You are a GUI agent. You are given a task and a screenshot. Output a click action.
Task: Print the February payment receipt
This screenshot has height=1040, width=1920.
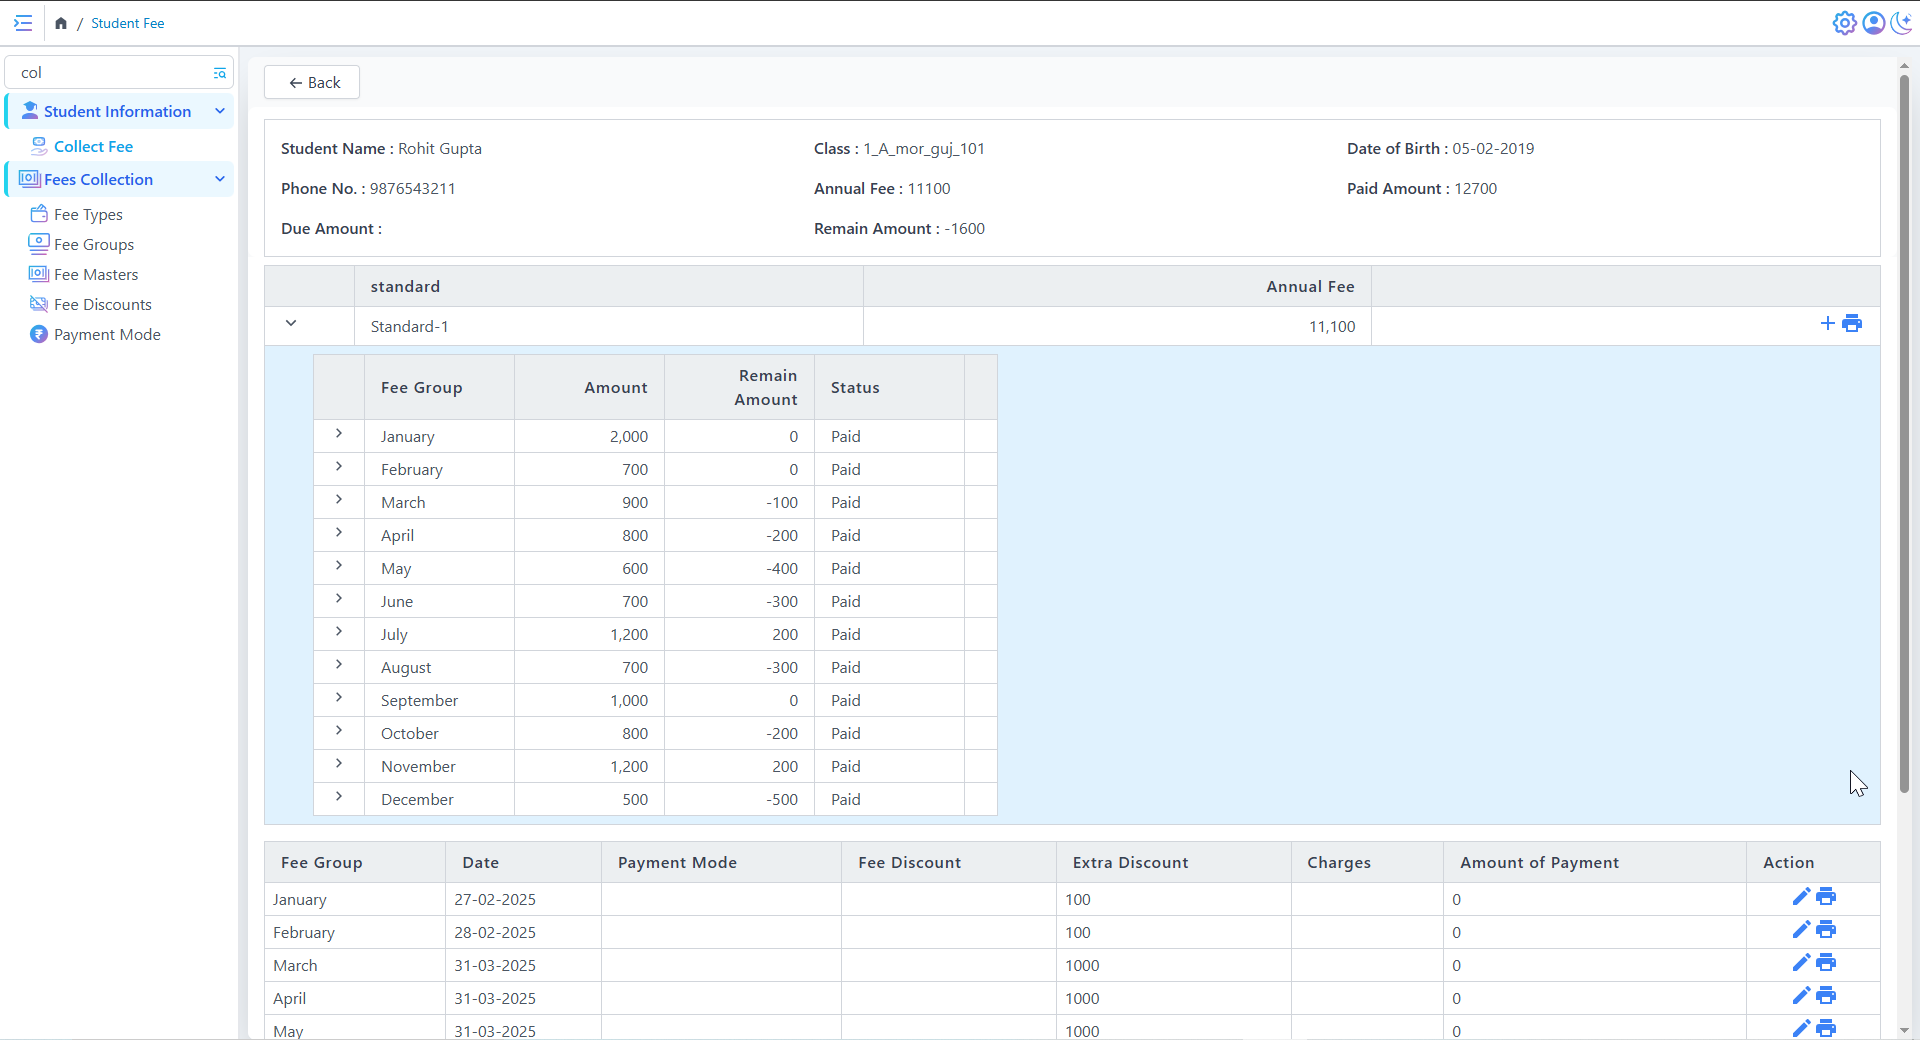1826,930
